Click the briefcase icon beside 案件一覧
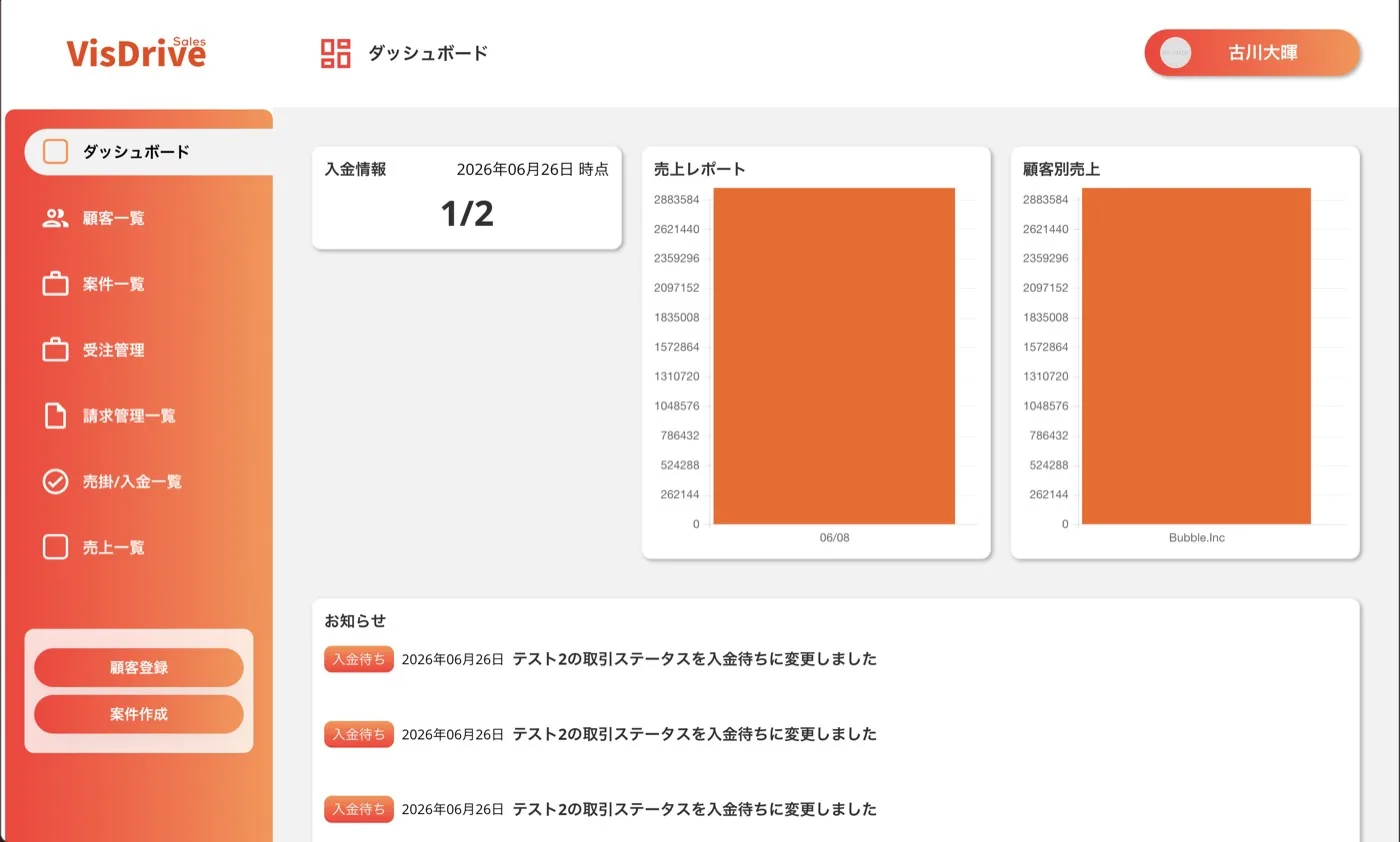The width and height of the screenshot is (1400, 842). [x=55, y=284]
